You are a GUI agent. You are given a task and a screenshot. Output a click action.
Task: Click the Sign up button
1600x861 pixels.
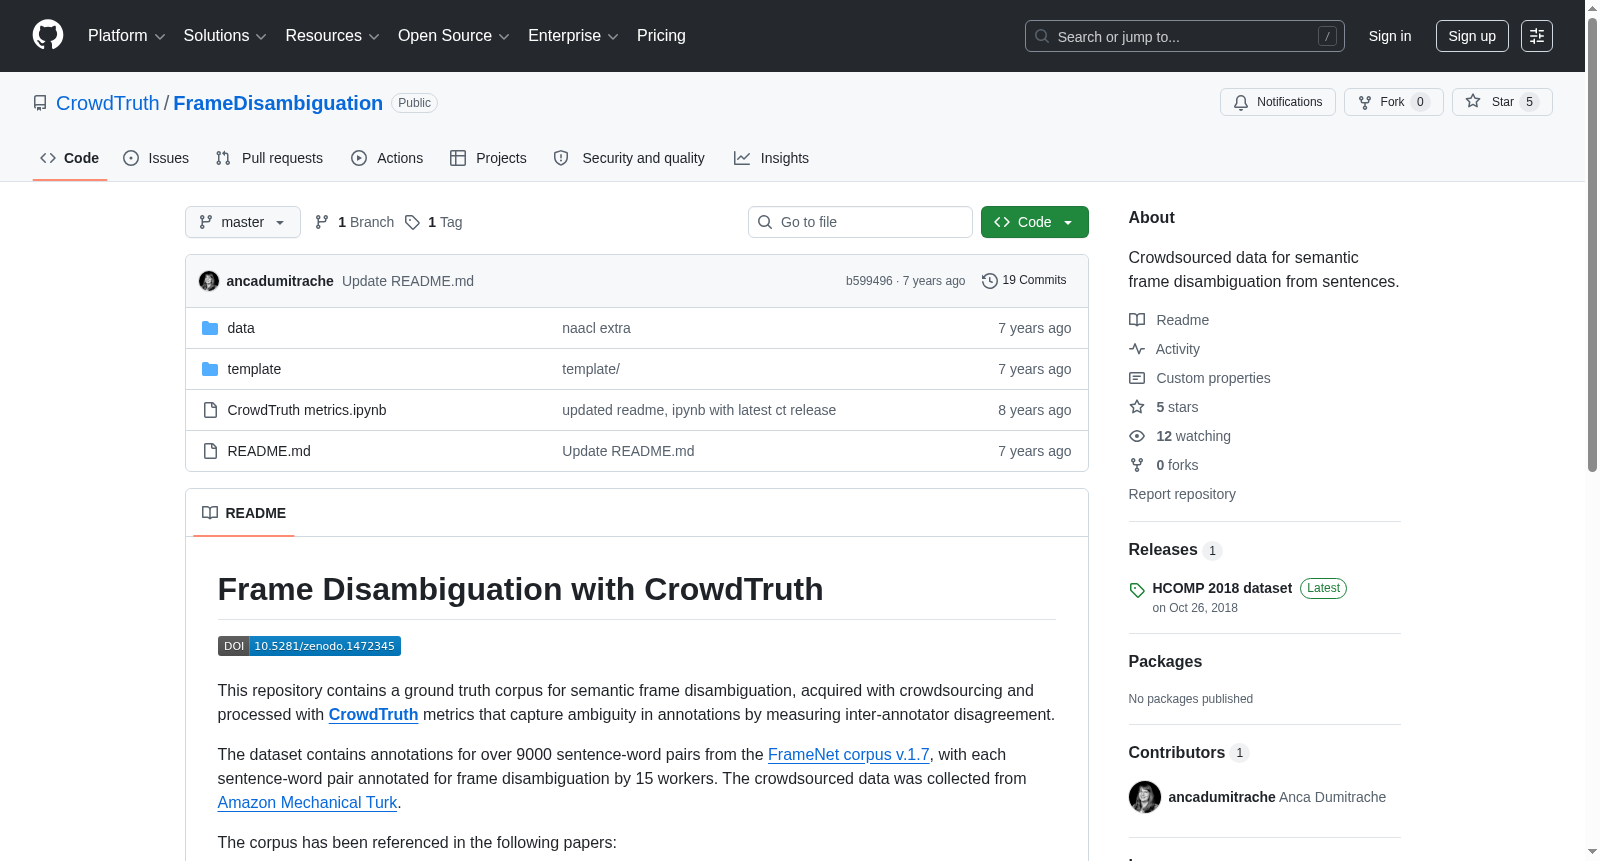[x=1472, y=36]
